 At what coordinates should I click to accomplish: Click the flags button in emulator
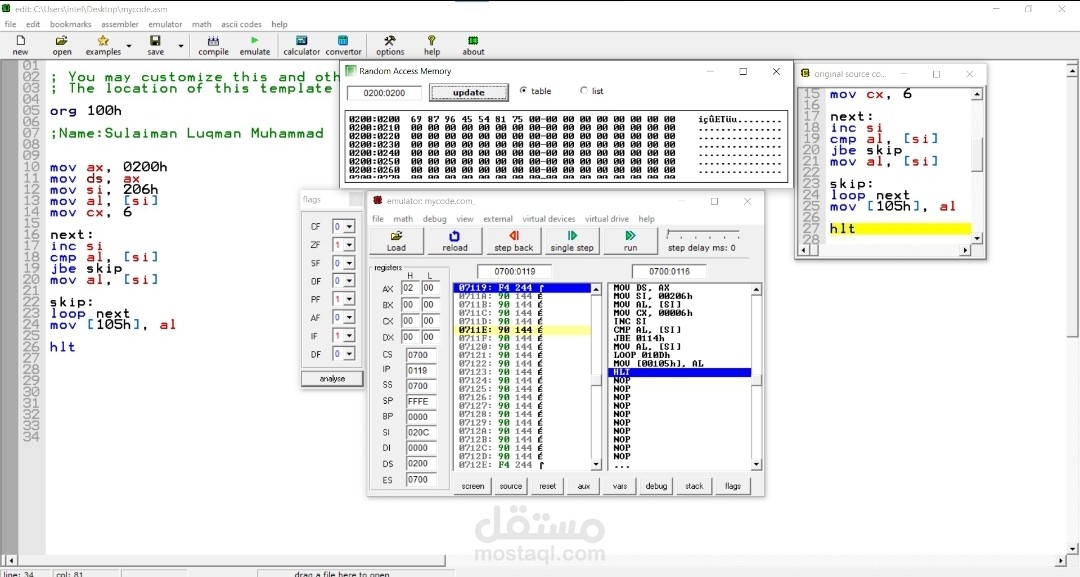pyautogui.click(x=733, y=486)
